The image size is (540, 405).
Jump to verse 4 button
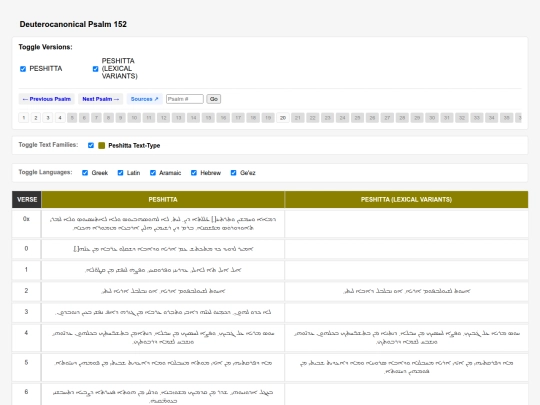[x=60, y=118]
